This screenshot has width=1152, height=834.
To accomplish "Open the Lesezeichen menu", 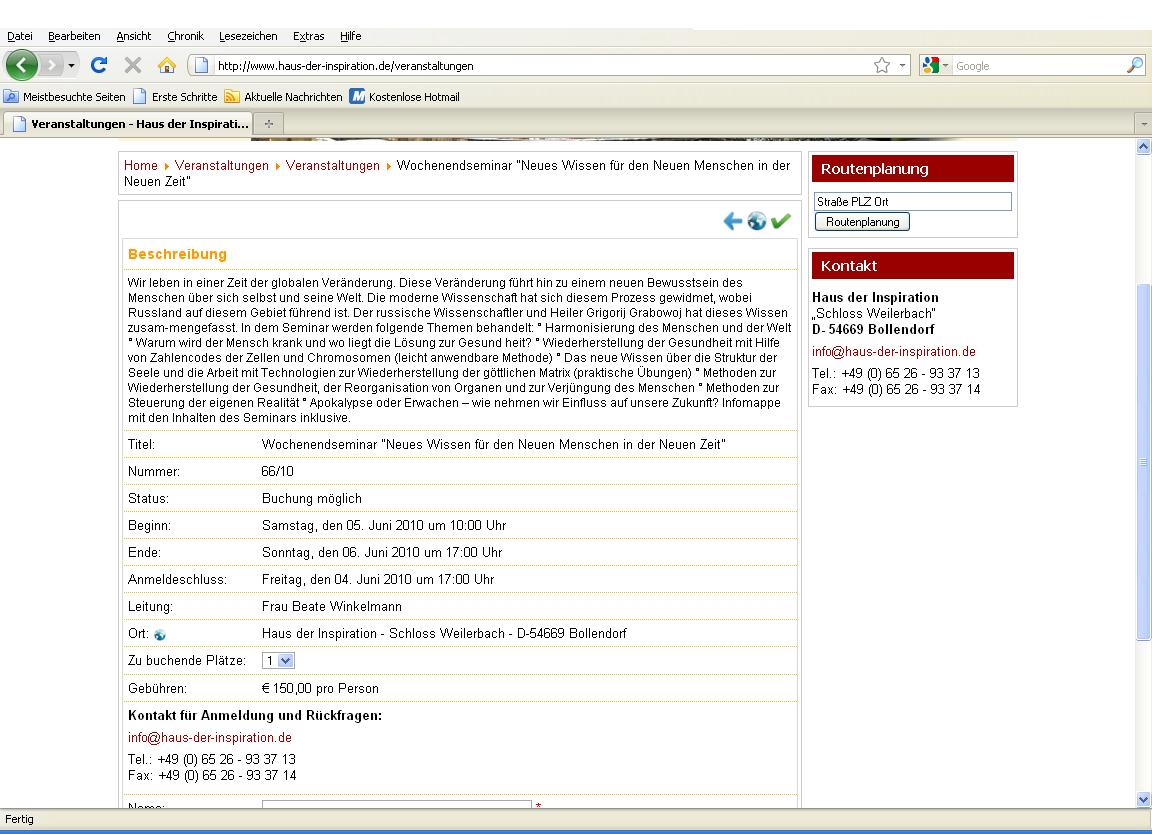I will point(248,36).
